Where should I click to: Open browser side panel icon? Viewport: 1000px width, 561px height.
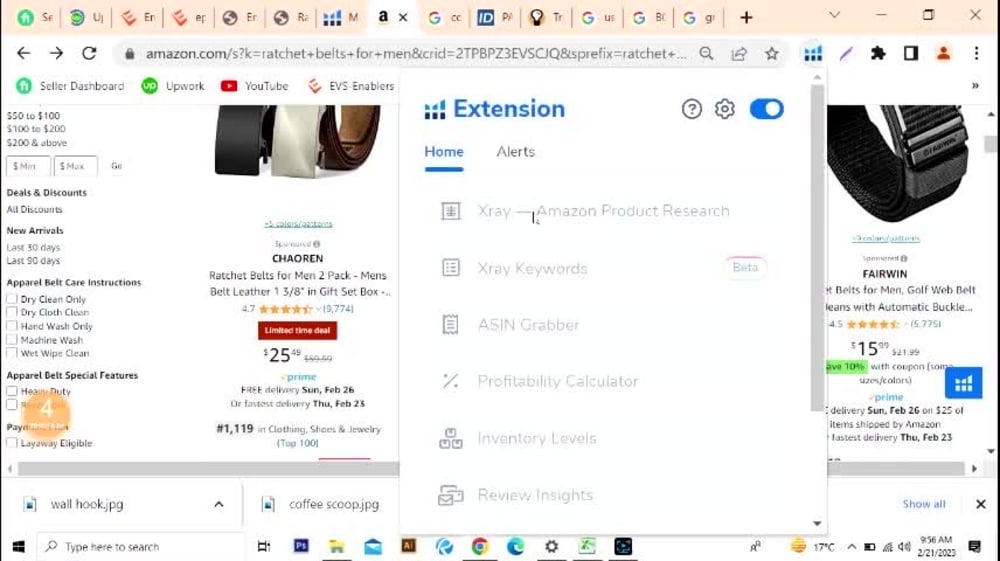(911, 54)
